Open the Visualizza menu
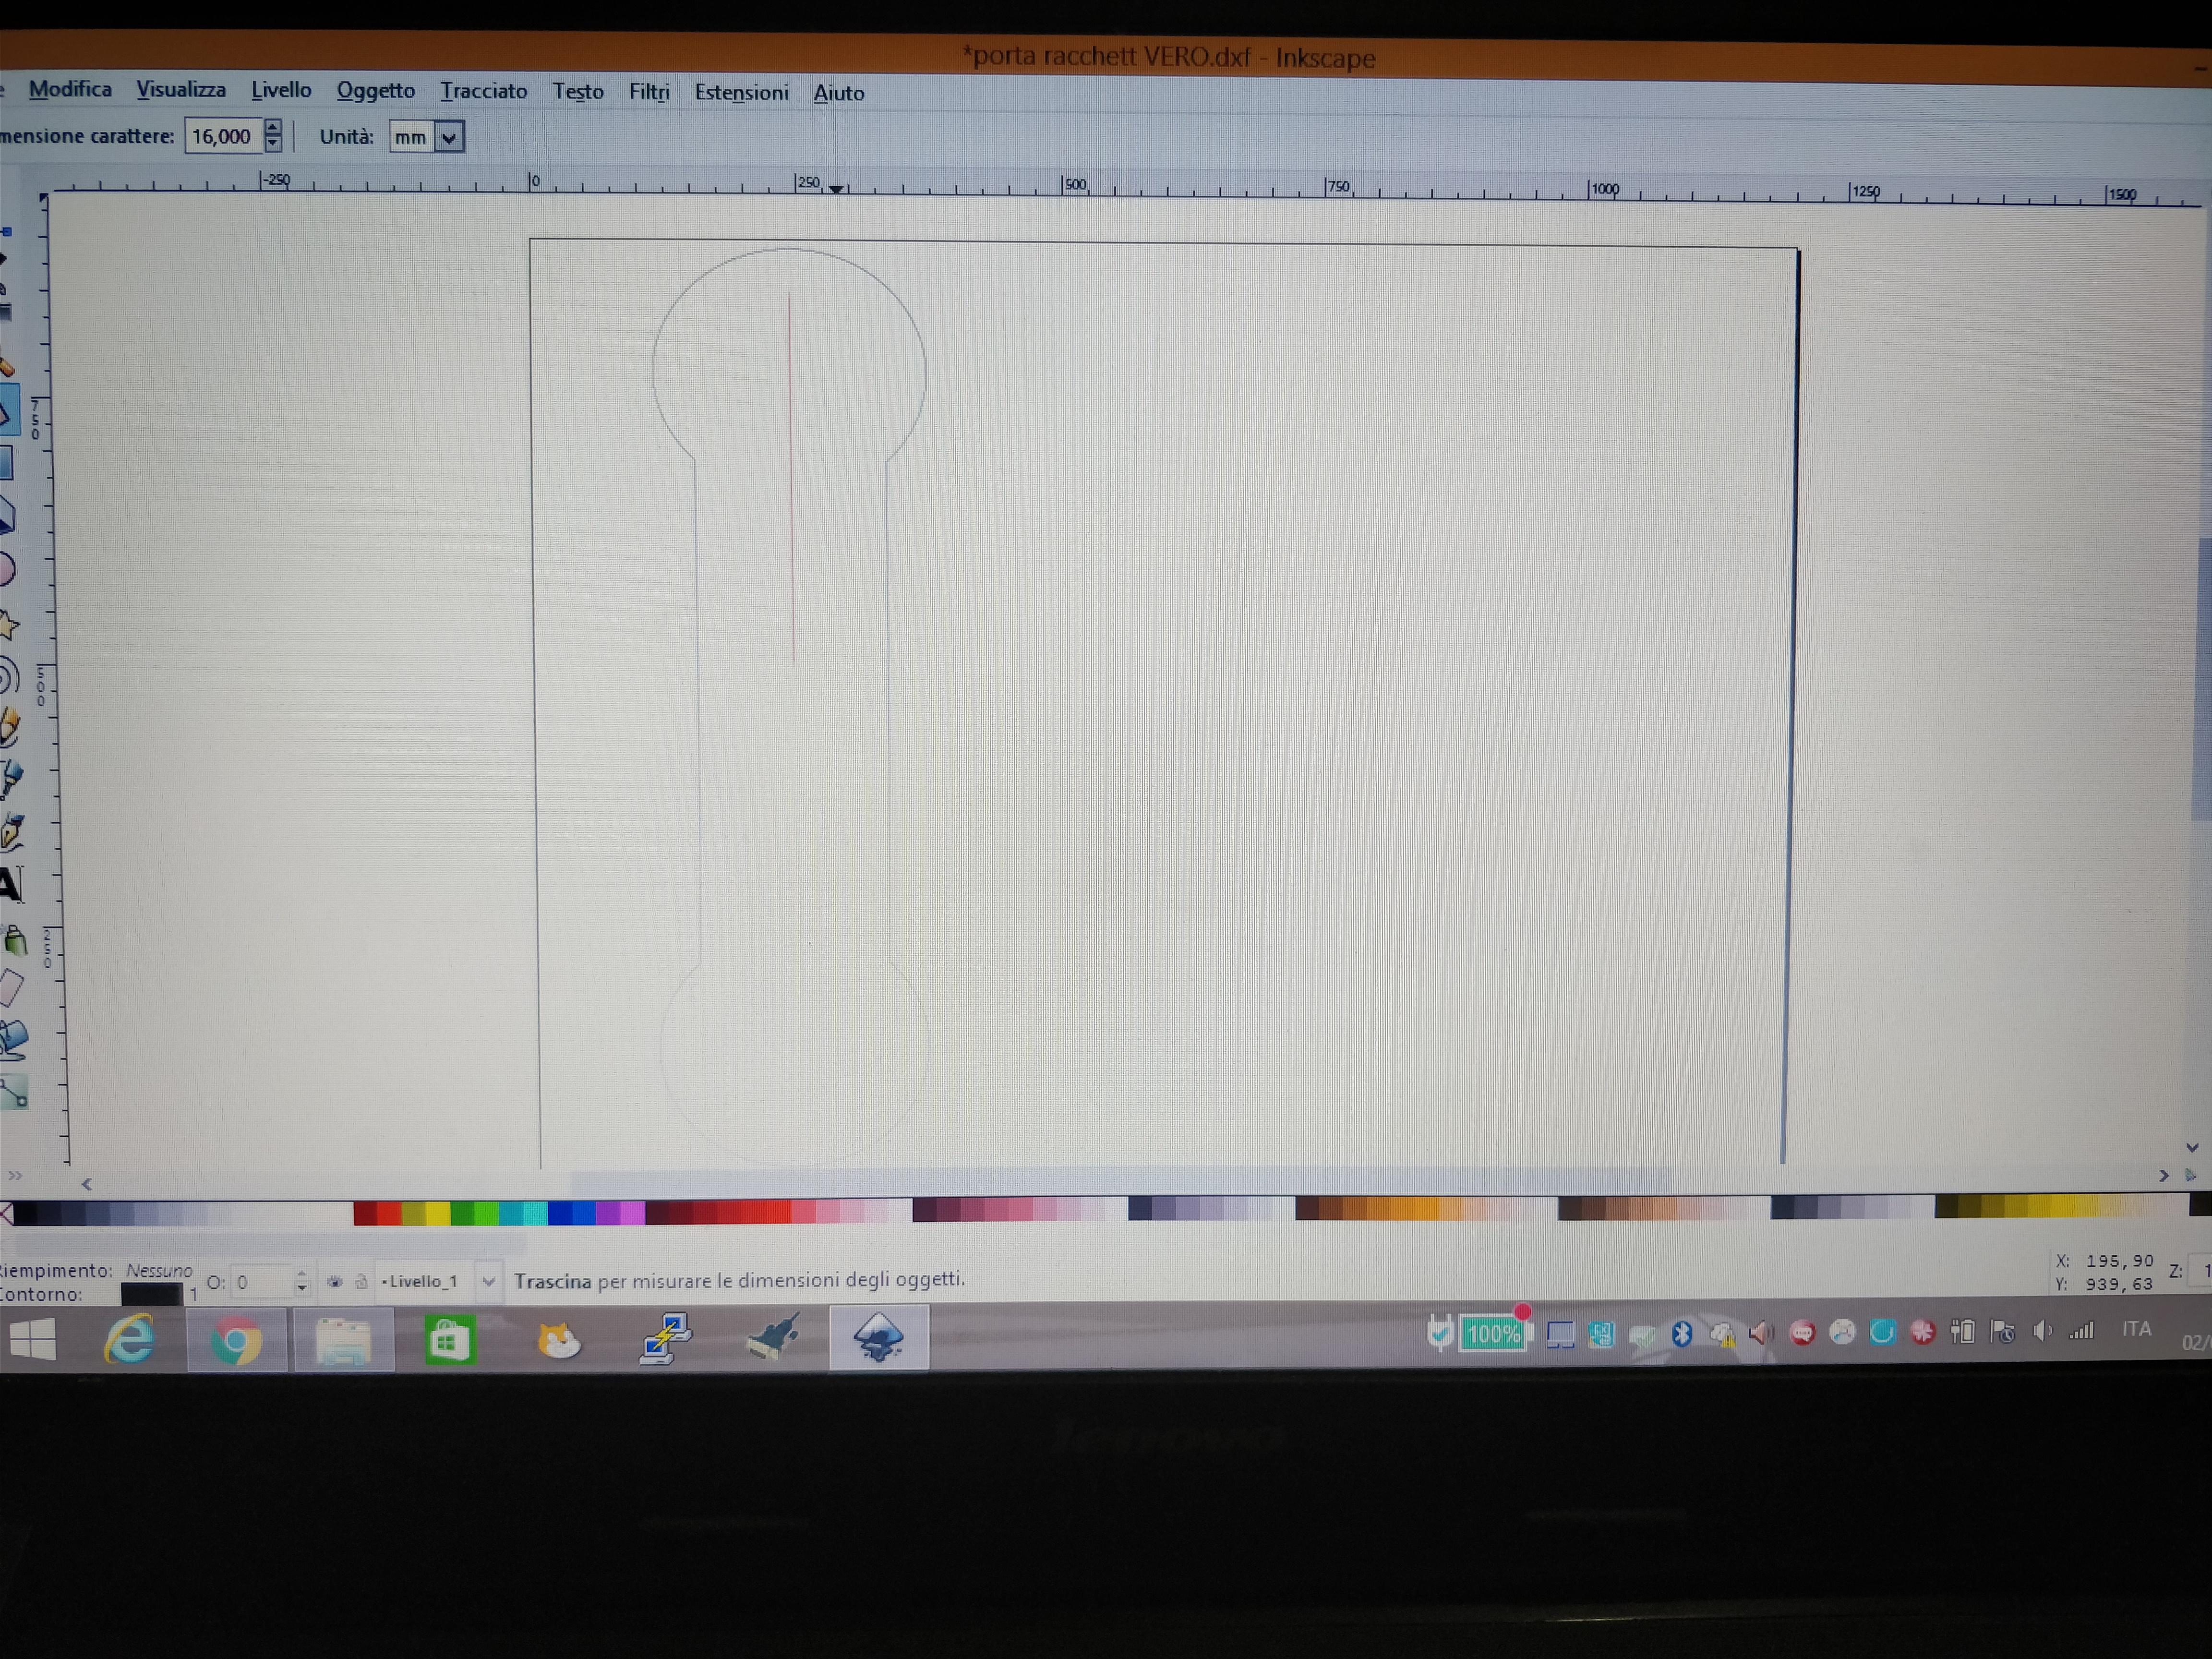Screen dimensions: 2212x1659 click(181, 89)
